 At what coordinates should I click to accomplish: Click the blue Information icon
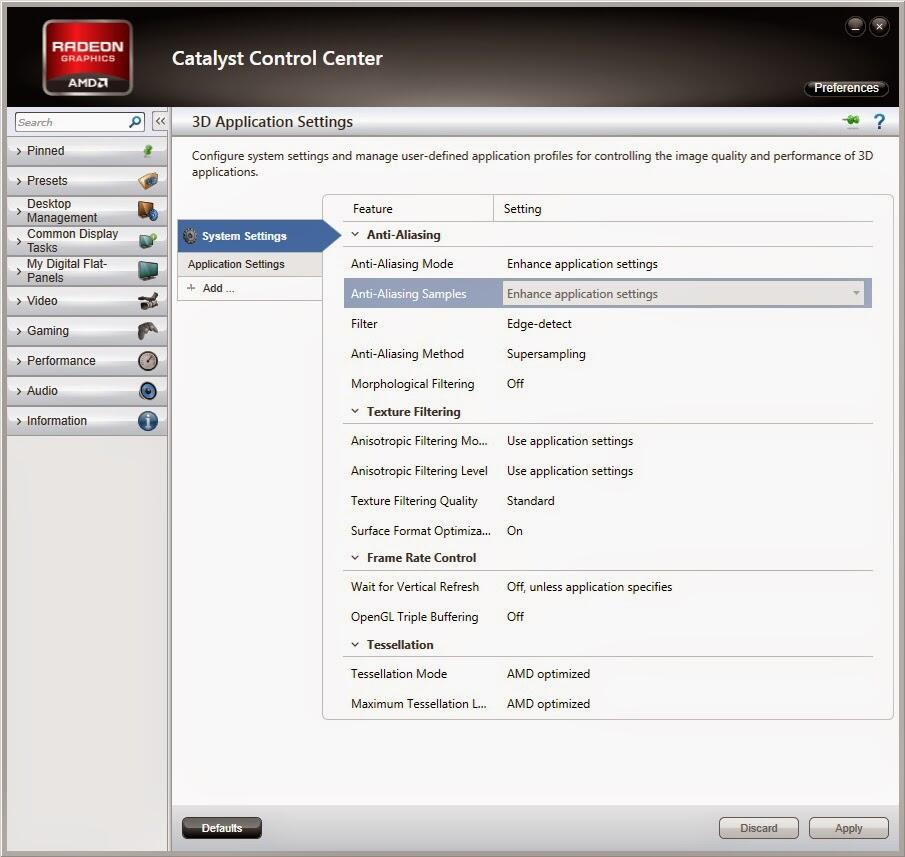(148, 421)
